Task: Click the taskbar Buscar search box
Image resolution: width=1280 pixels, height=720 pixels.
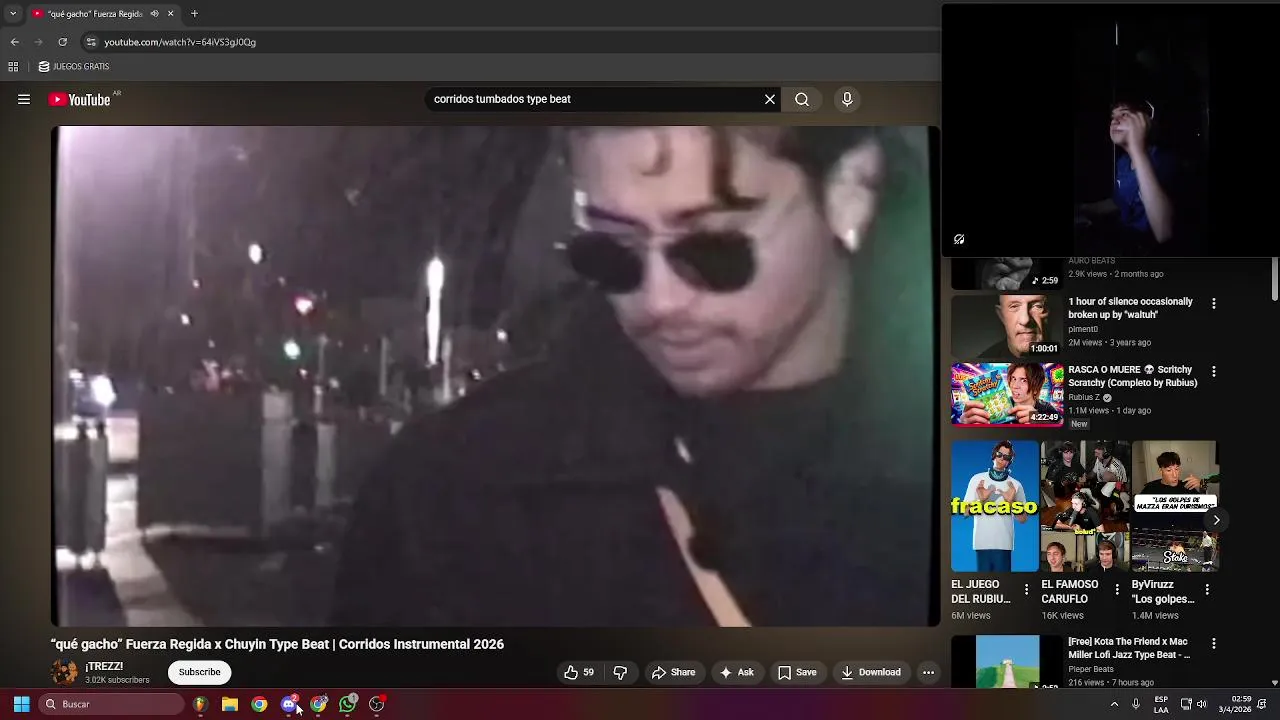Action: click(x=112, y=704)
